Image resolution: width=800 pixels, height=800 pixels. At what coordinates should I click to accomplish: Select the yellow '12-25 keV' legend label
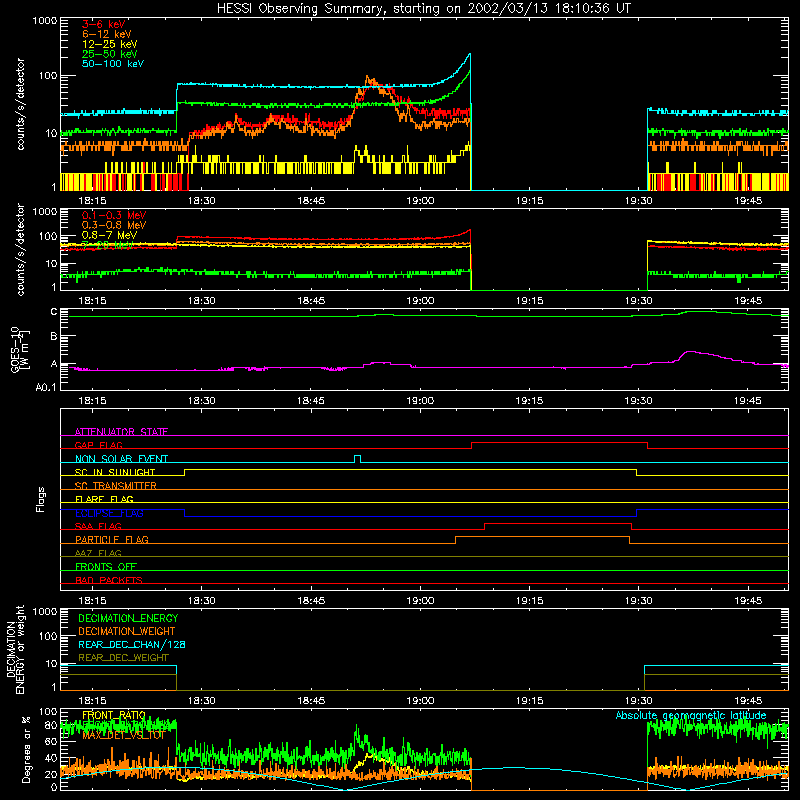tap(110, 44)
